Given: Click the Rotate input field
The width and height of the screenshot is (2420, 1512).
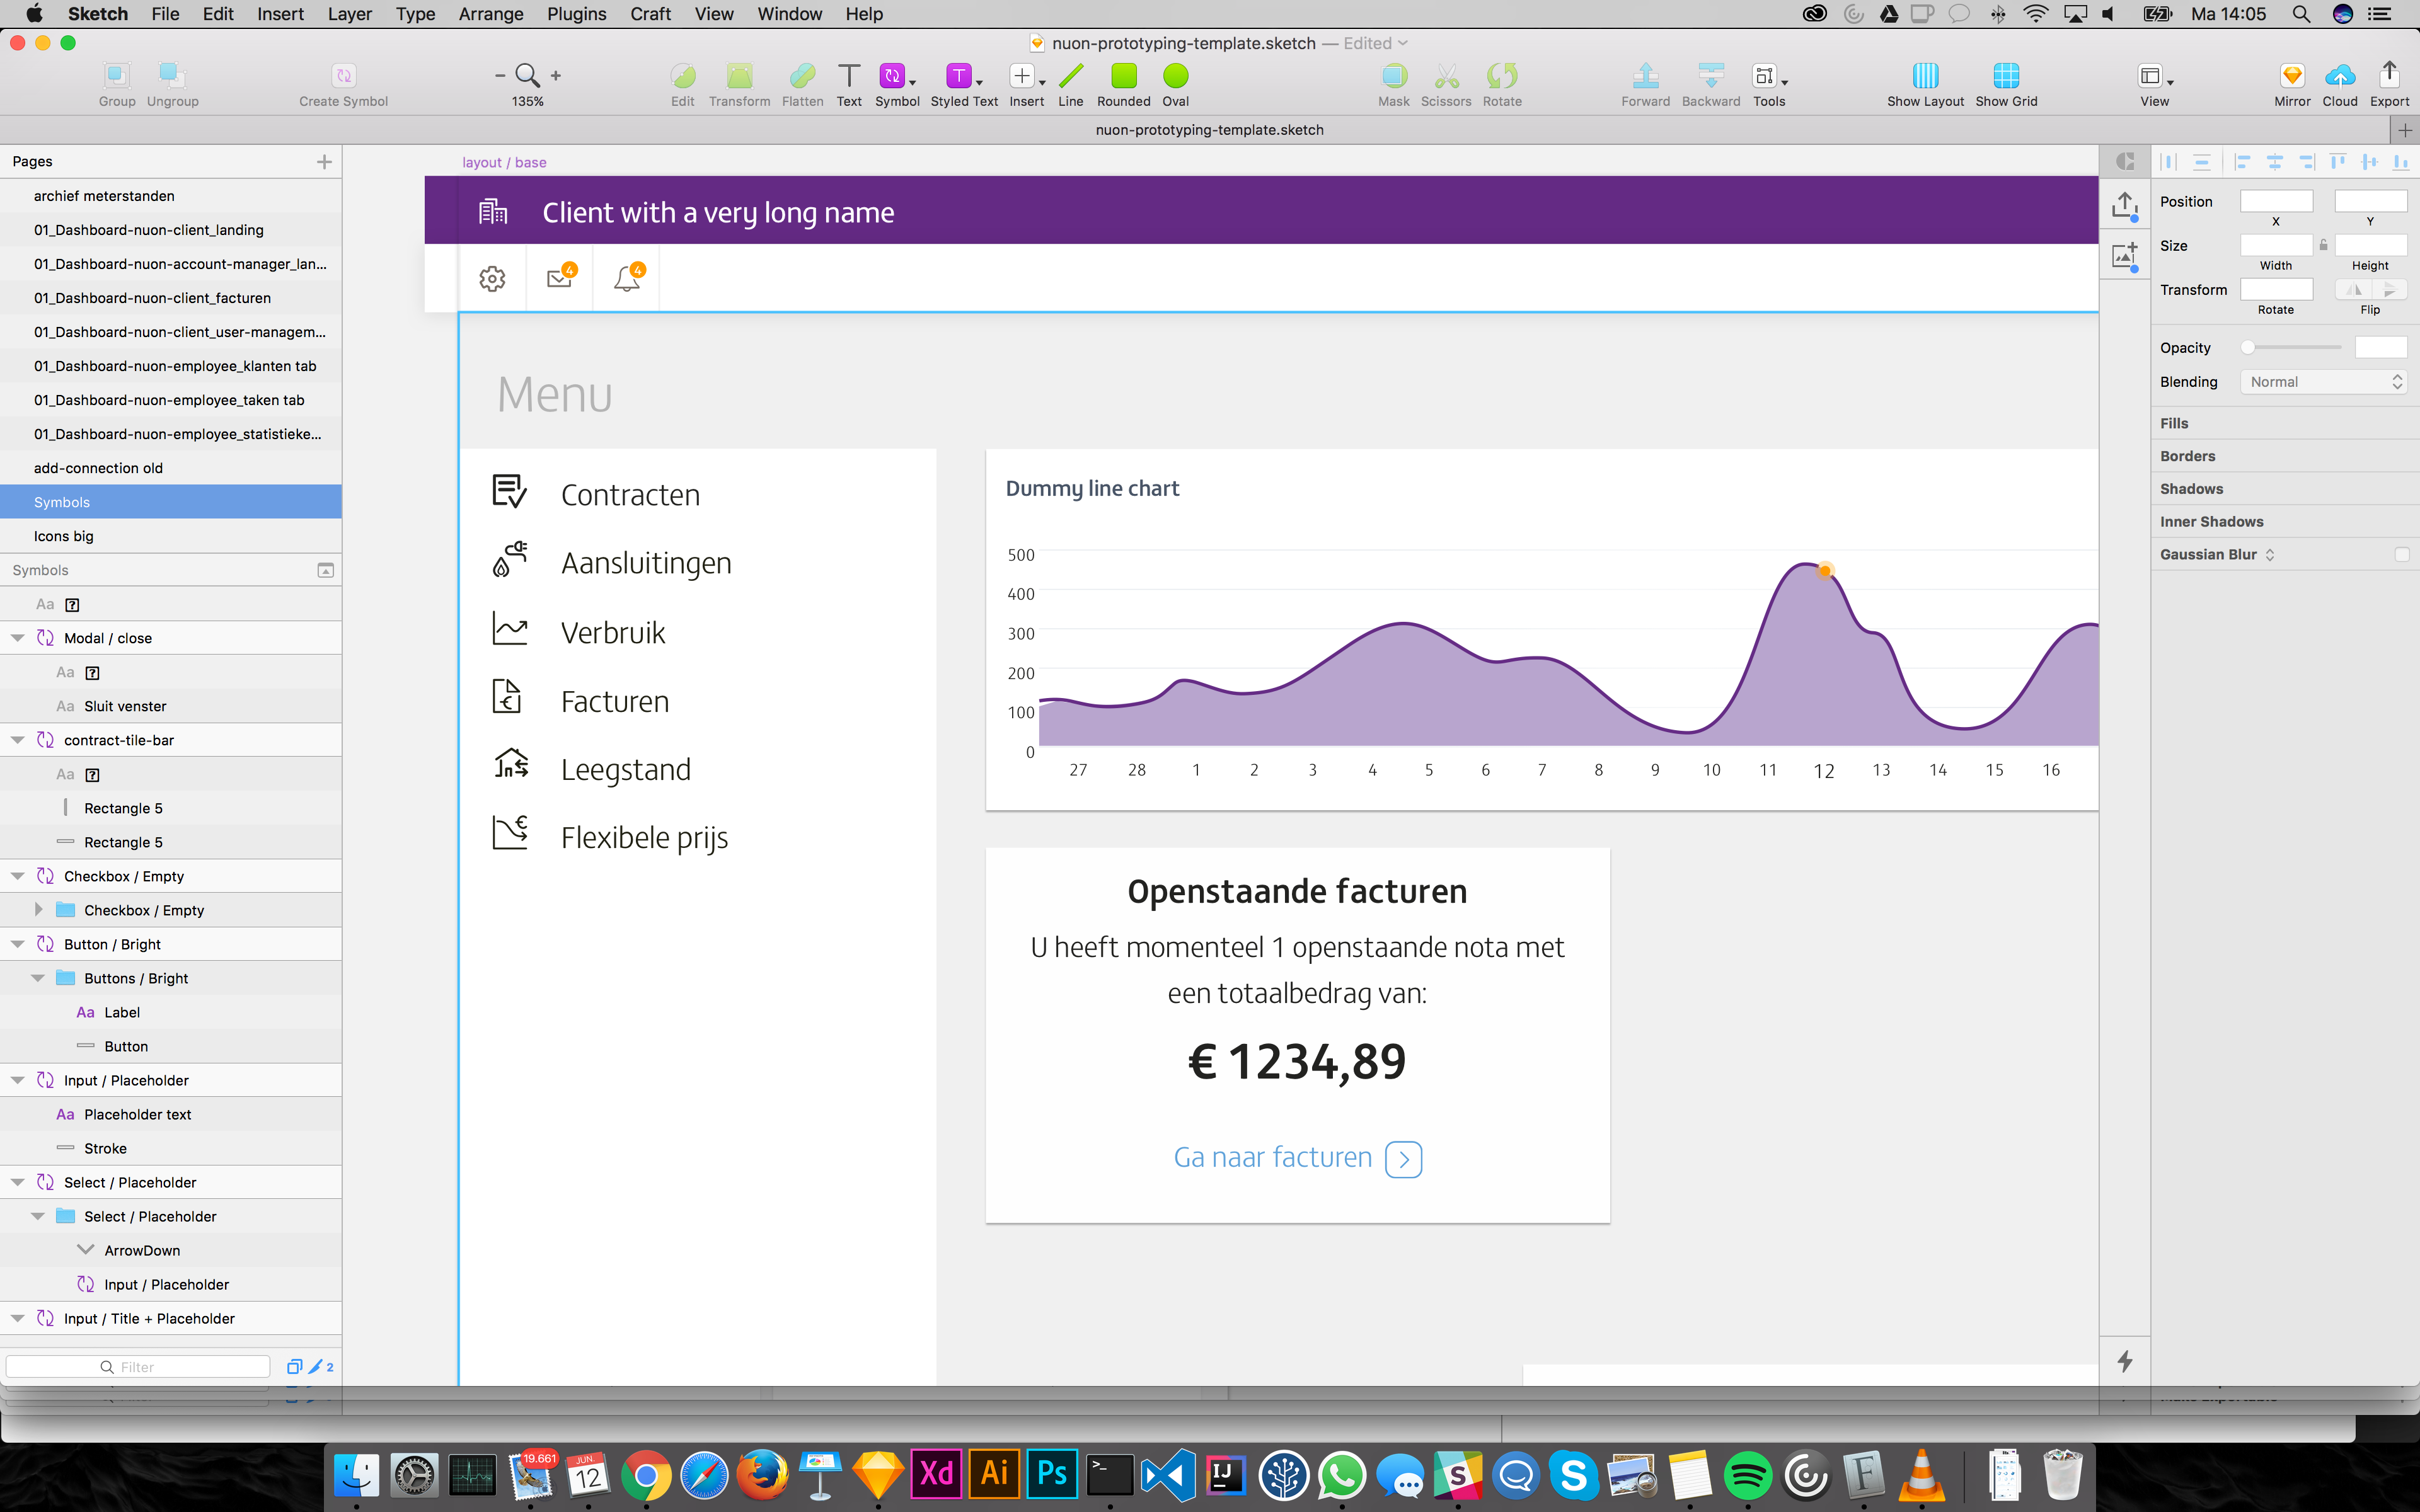Looking at the screenshot, I should tap(2276, 289).
